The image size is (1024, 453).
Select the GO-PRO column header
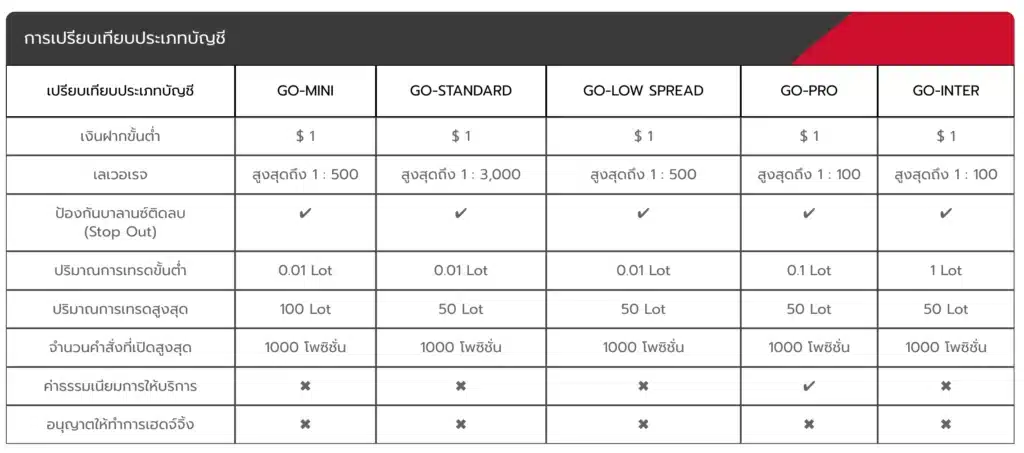point(809,91)
